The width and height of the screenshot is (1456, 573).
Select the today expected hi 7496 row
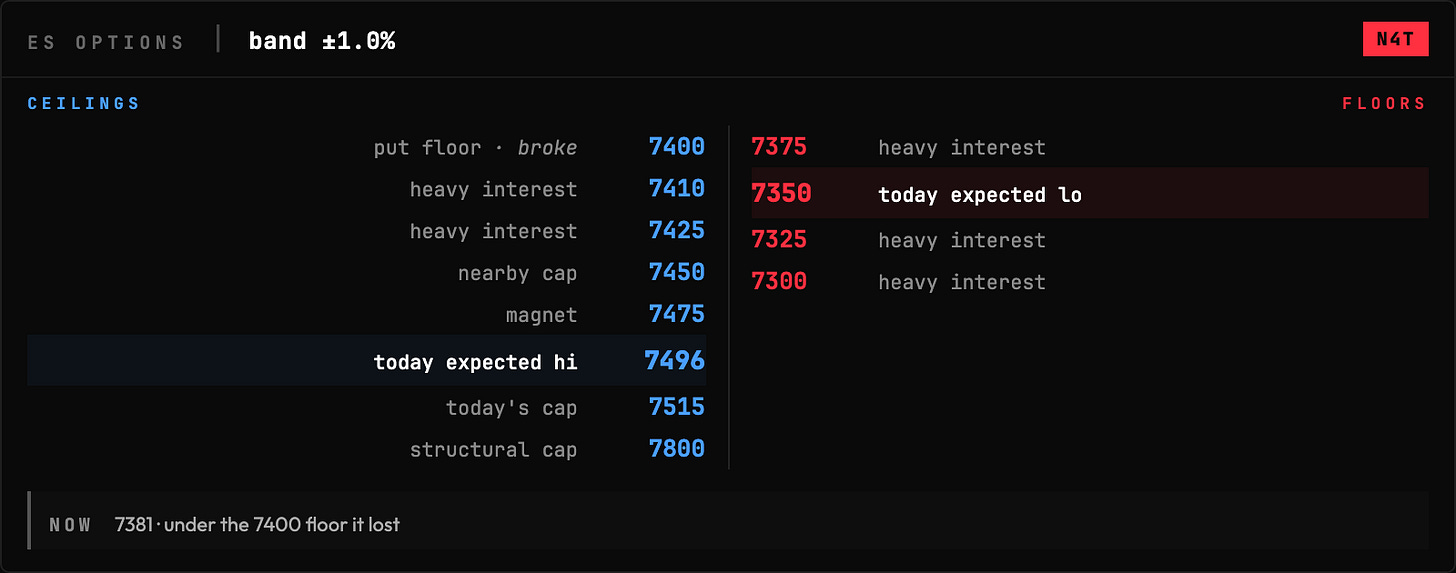pos(367,360)
